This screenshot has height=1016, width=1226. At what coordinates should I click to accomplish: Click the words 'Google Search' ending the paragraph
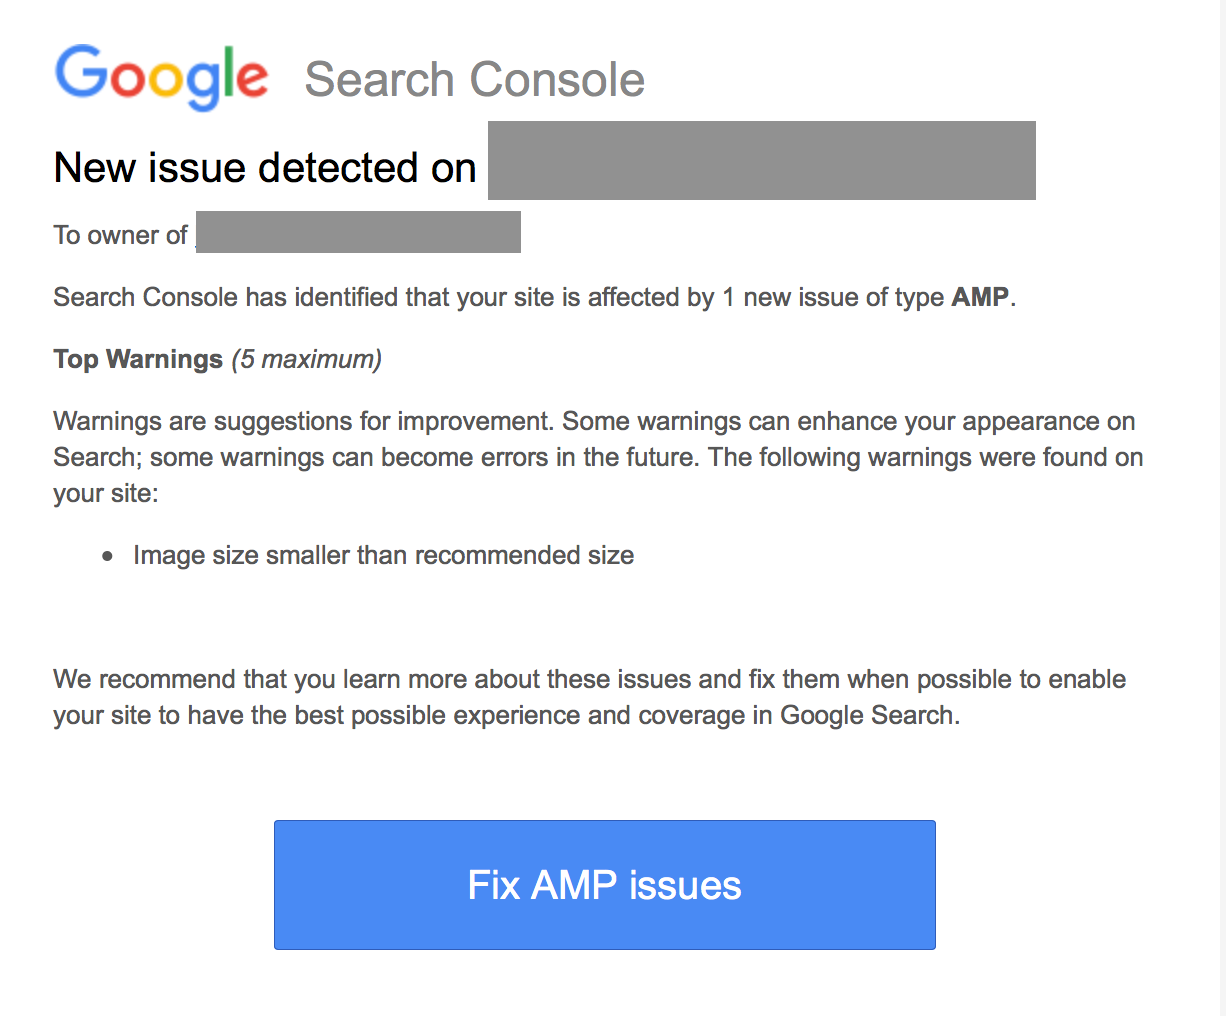pos(867,715)
